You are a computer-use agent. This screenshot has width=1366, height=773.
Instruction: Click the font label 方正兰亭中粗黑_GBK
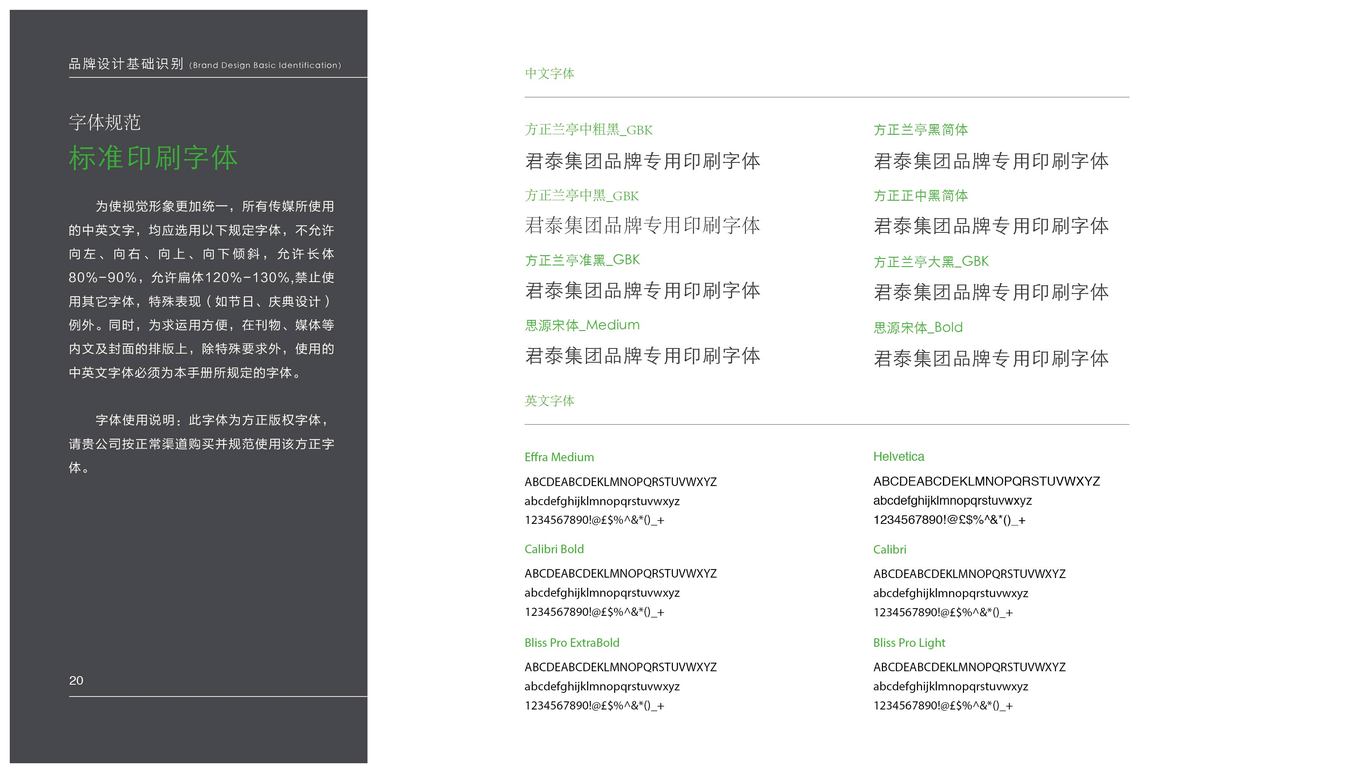click(x=589, y=129)
